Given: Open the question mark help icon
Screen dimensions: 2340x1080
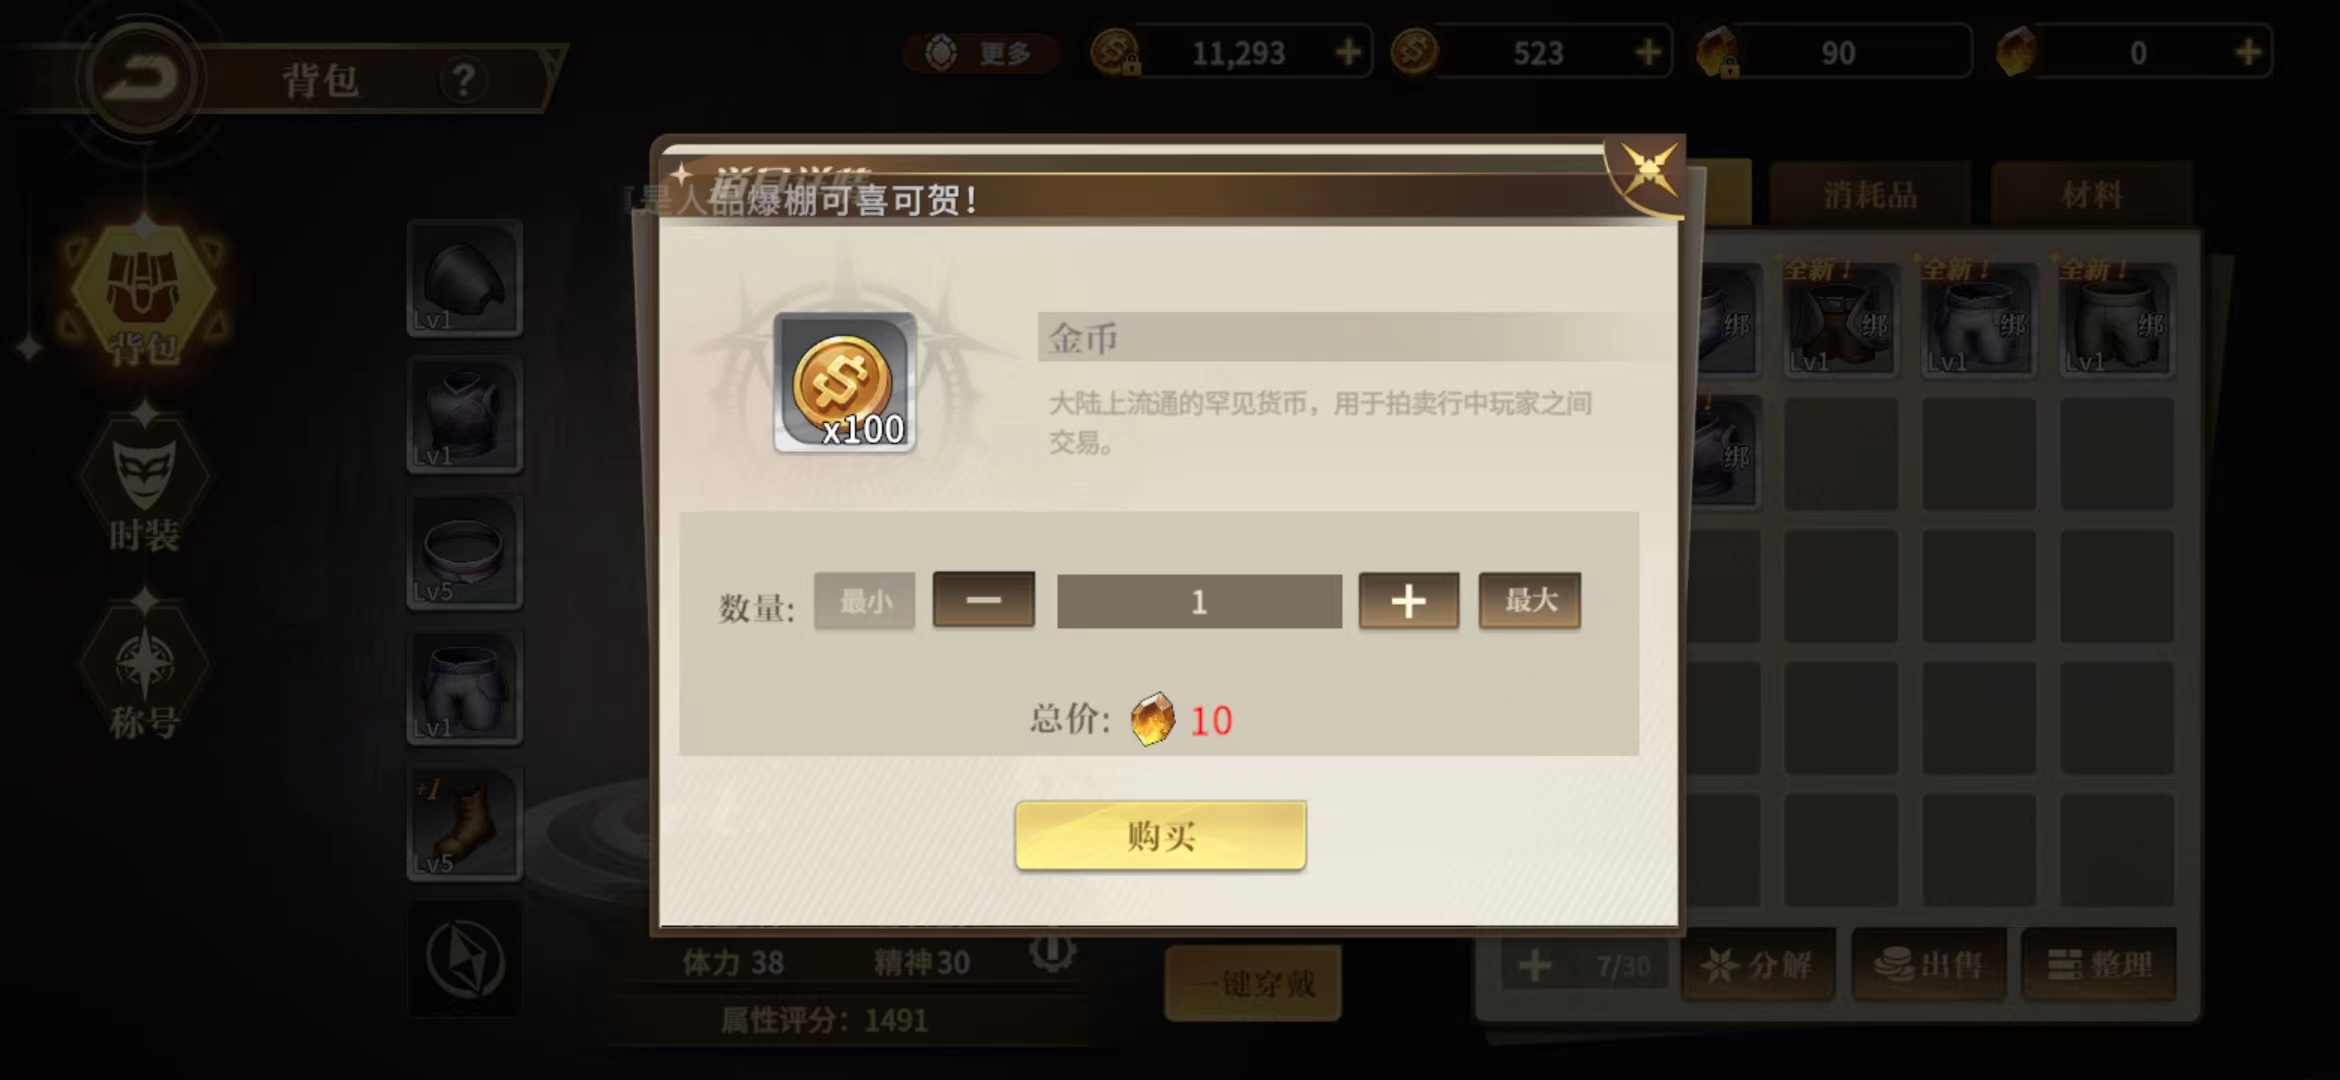Looking at the screenshot, I should [463, 79].
